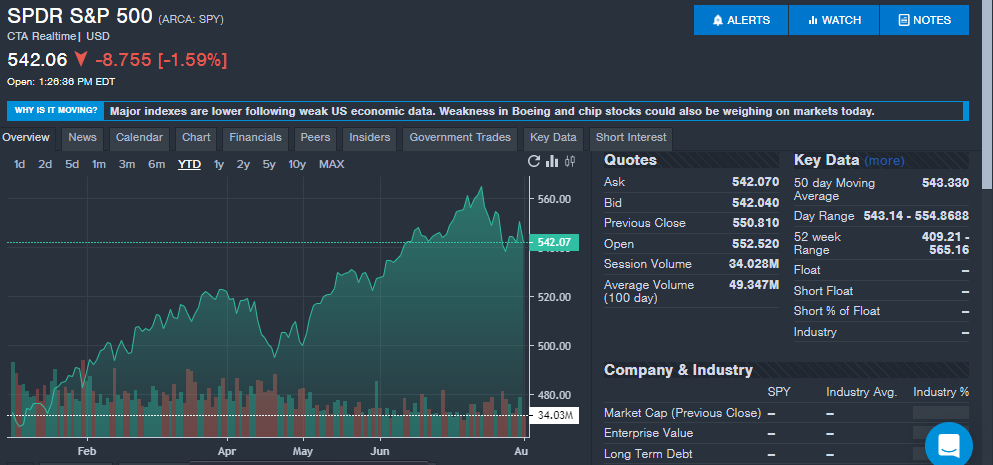Set chart range to MAX
This screenshot has height=465, width=993.
tap(332, 165)
